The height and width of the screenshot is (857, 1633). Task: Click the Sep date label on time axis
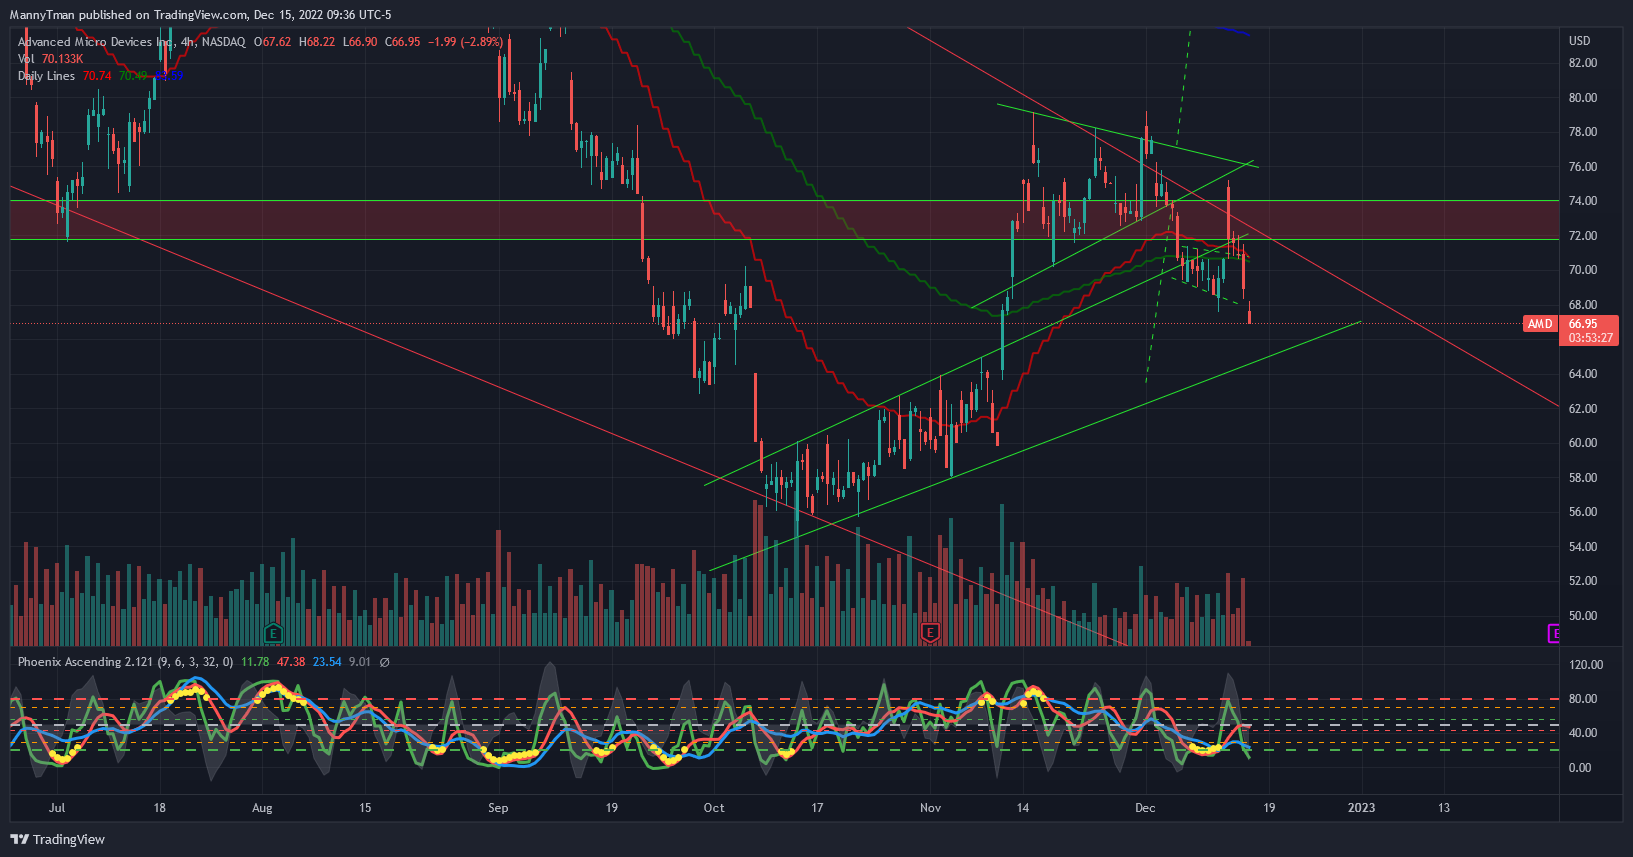click(498, 808)
